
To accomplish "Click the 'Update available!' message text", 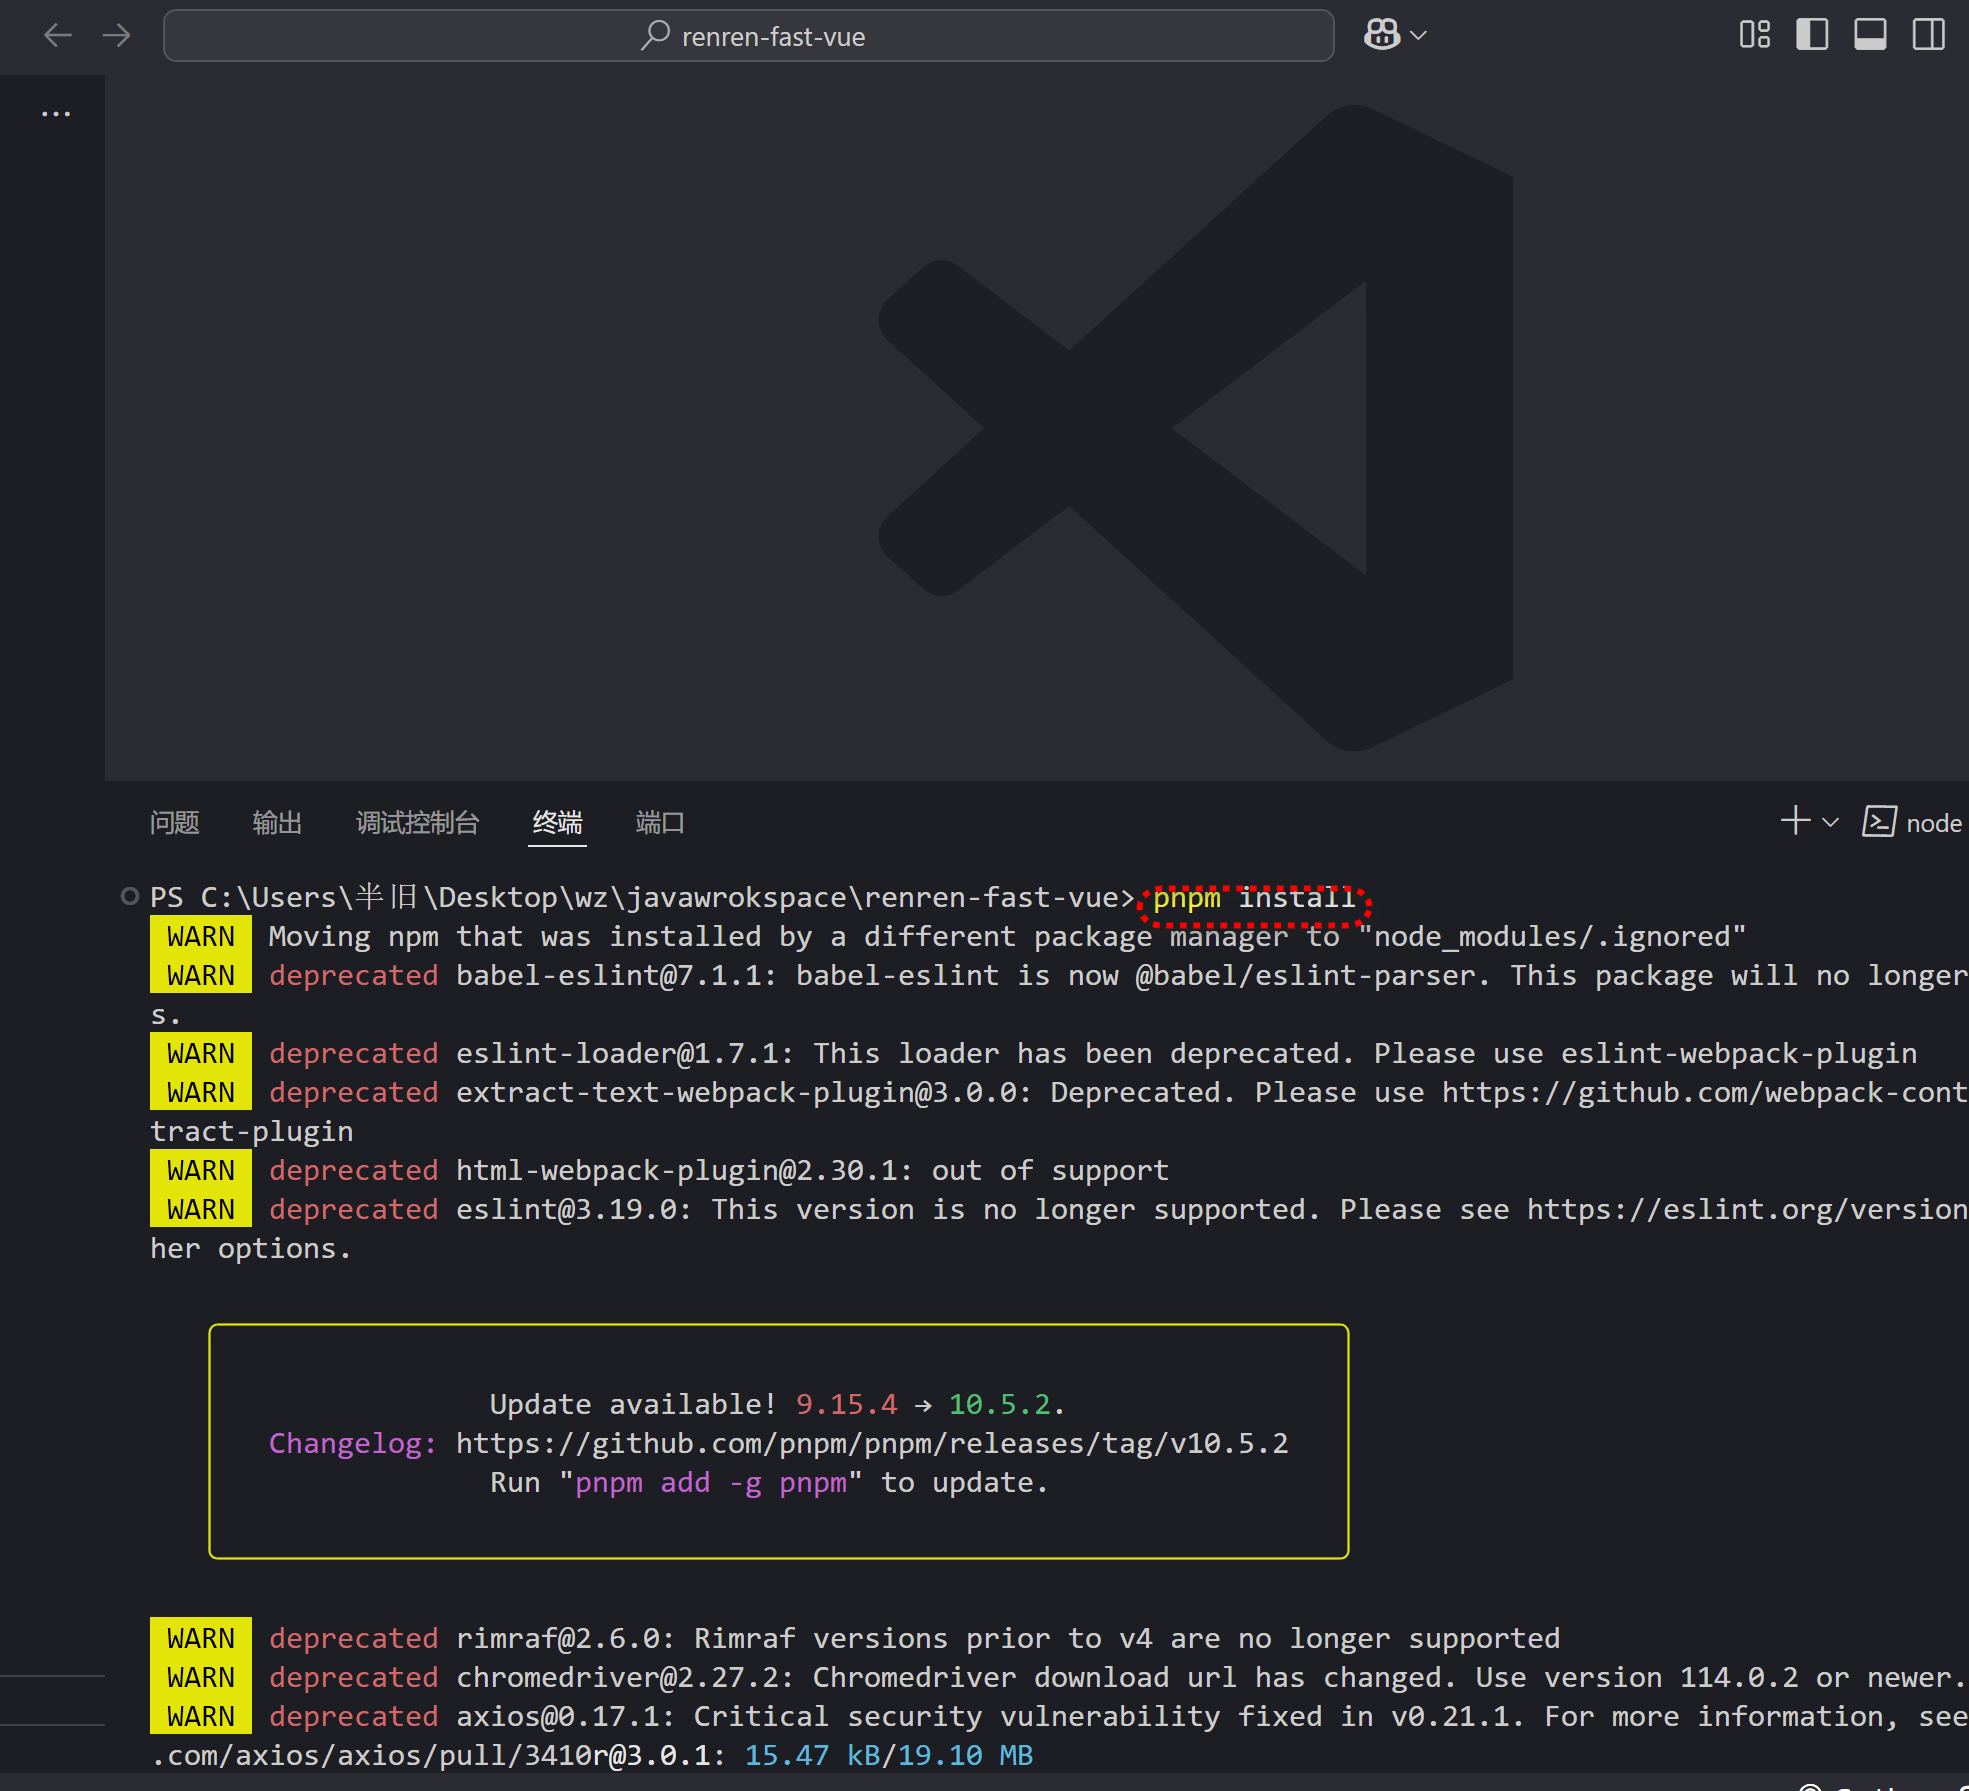I will (x=634, y=1404).
